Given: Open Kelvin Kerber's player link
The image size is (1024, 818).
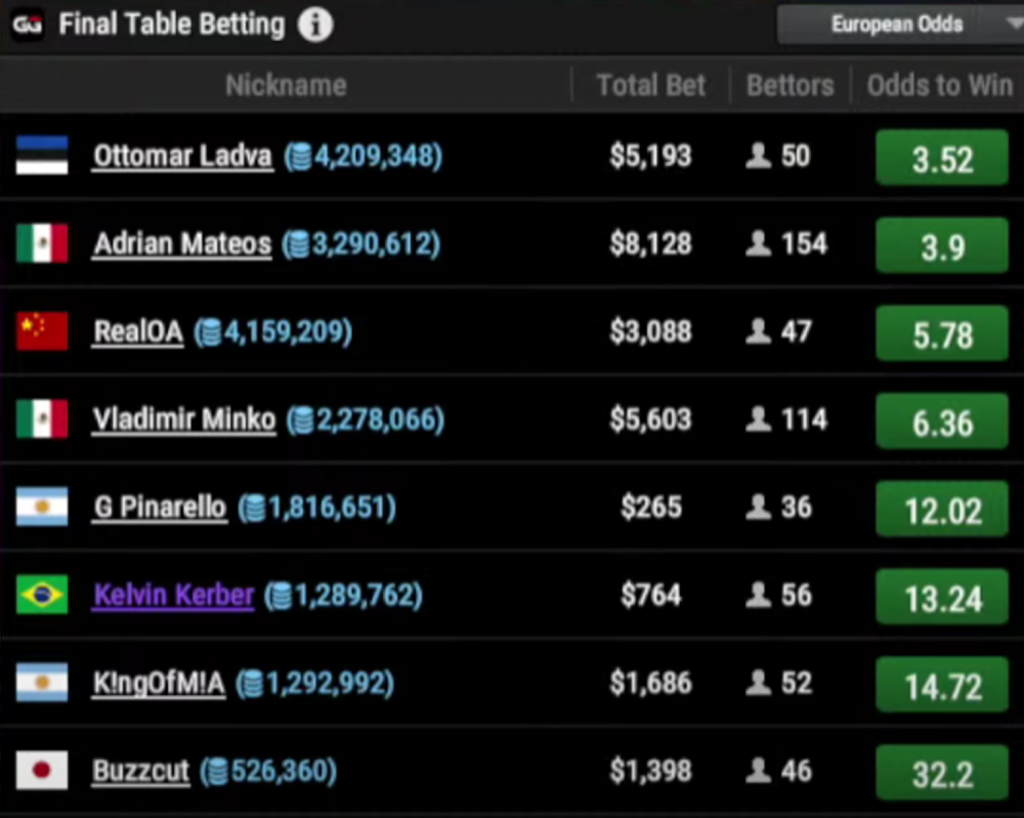Looking at the screenshot, I should (x=174, y=596).
